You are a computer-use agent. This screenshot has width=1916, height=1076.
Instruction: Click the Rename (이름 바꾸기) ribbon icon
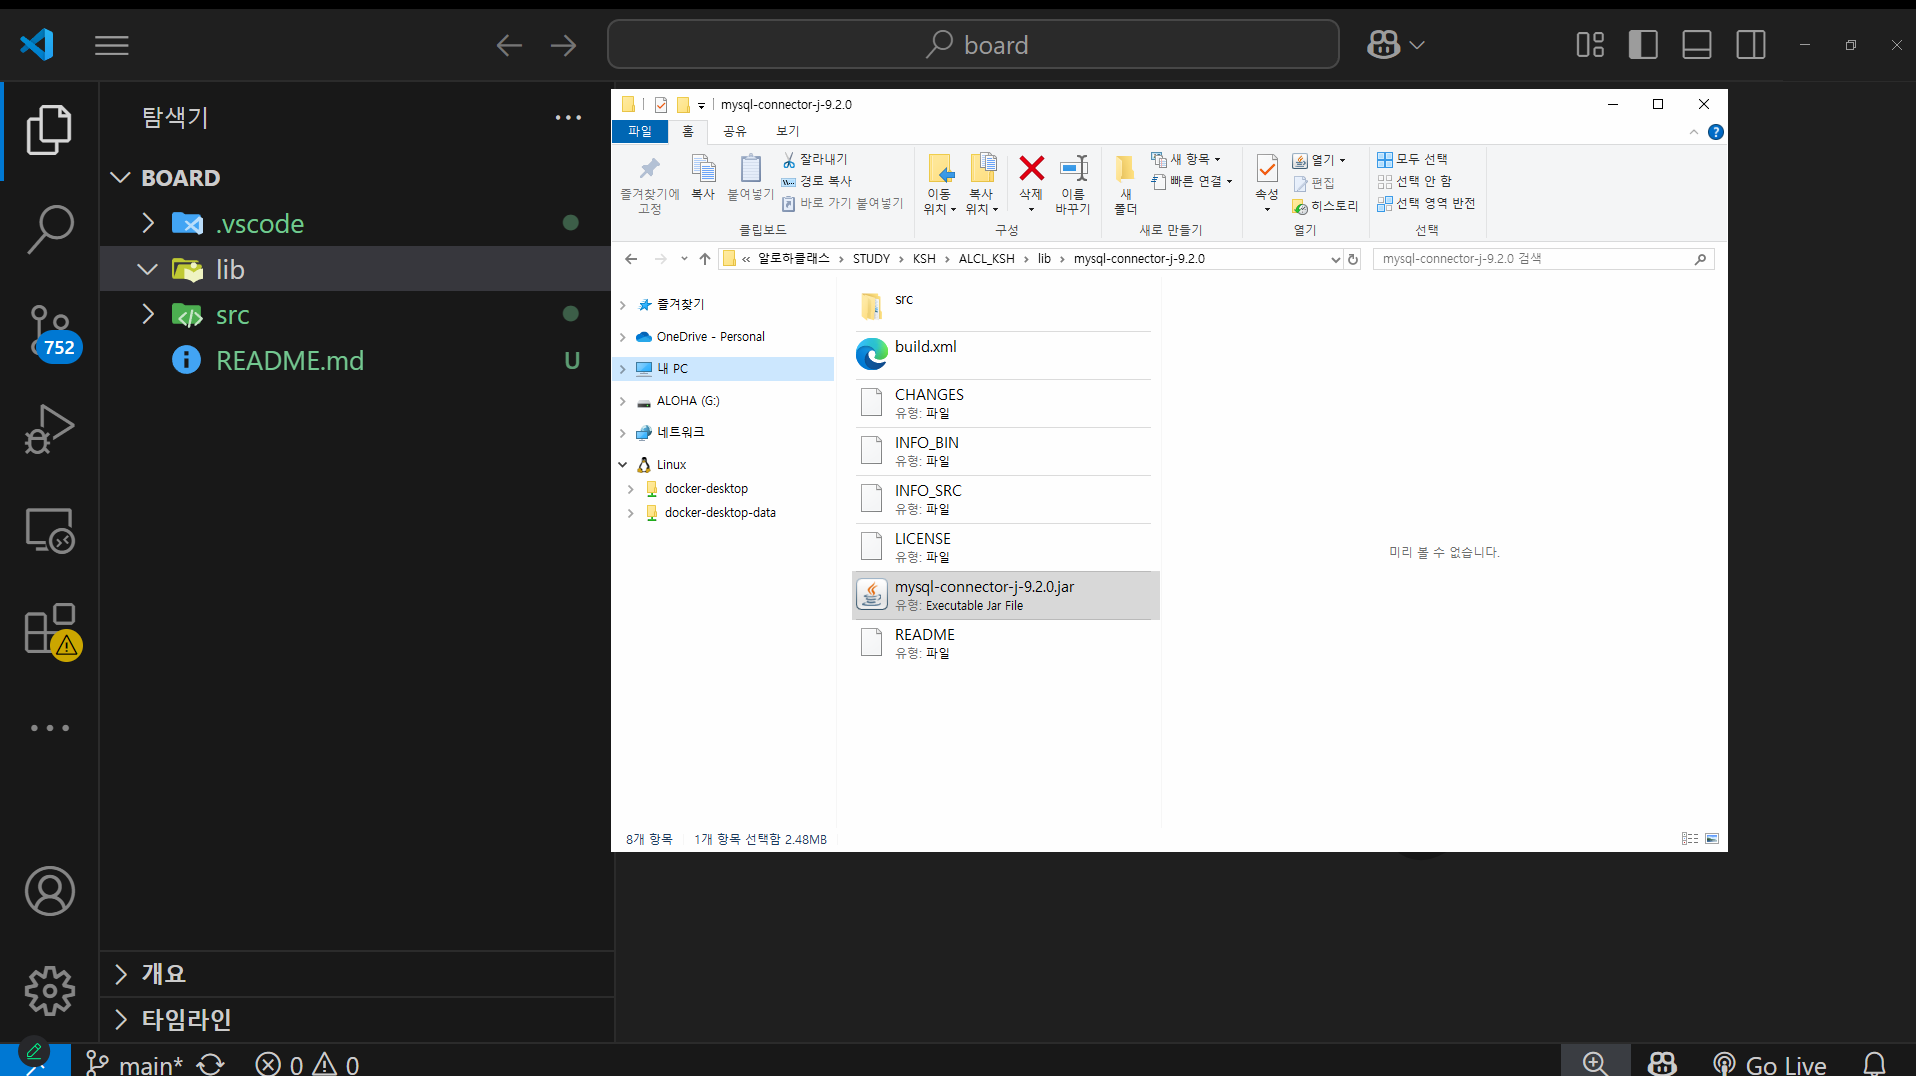pyautogui.click(x=1073, y=168)
